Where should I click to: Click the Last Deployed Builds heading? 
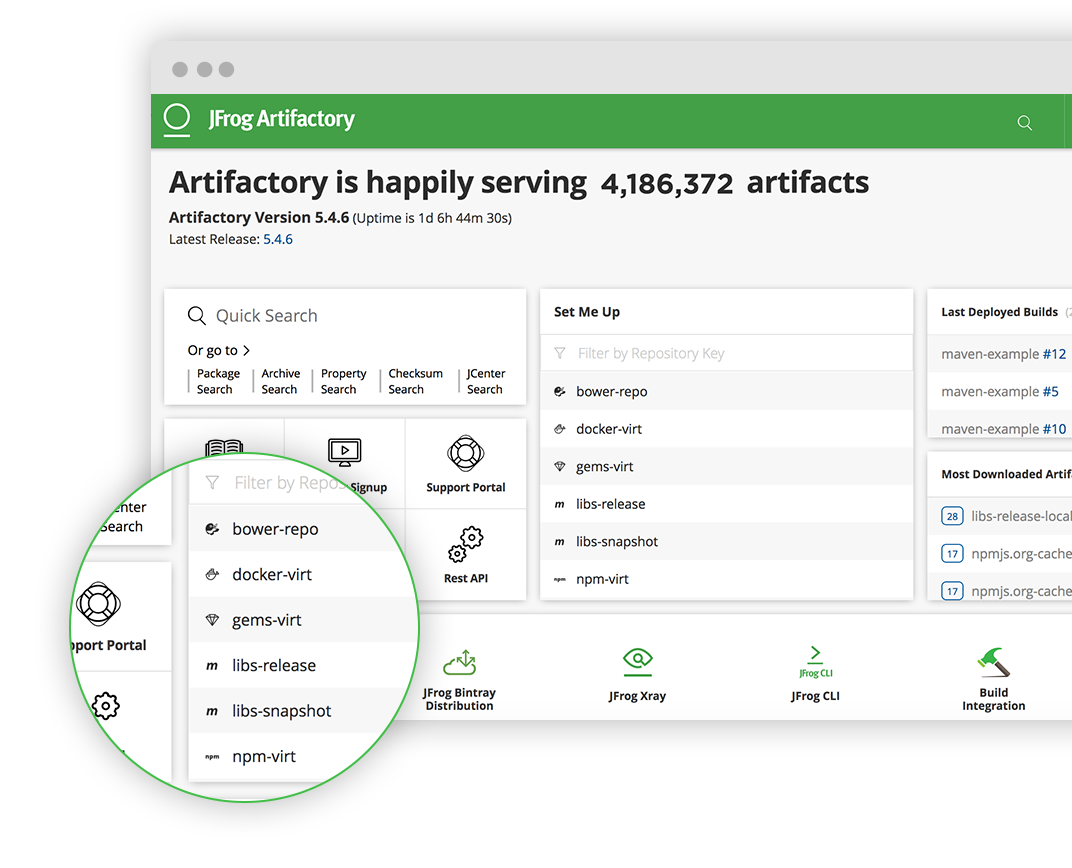click(1000, 312)
